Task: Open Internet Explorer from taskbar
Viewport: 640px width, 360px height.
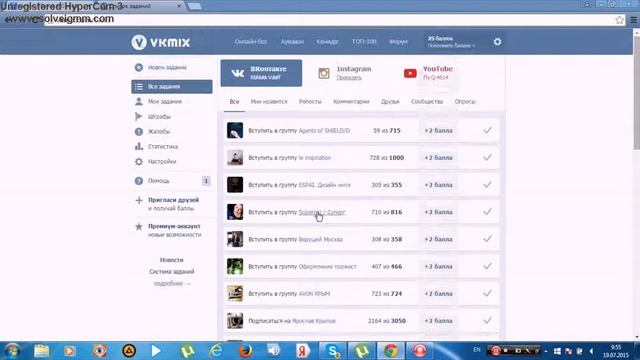Action: coord(216,351)
